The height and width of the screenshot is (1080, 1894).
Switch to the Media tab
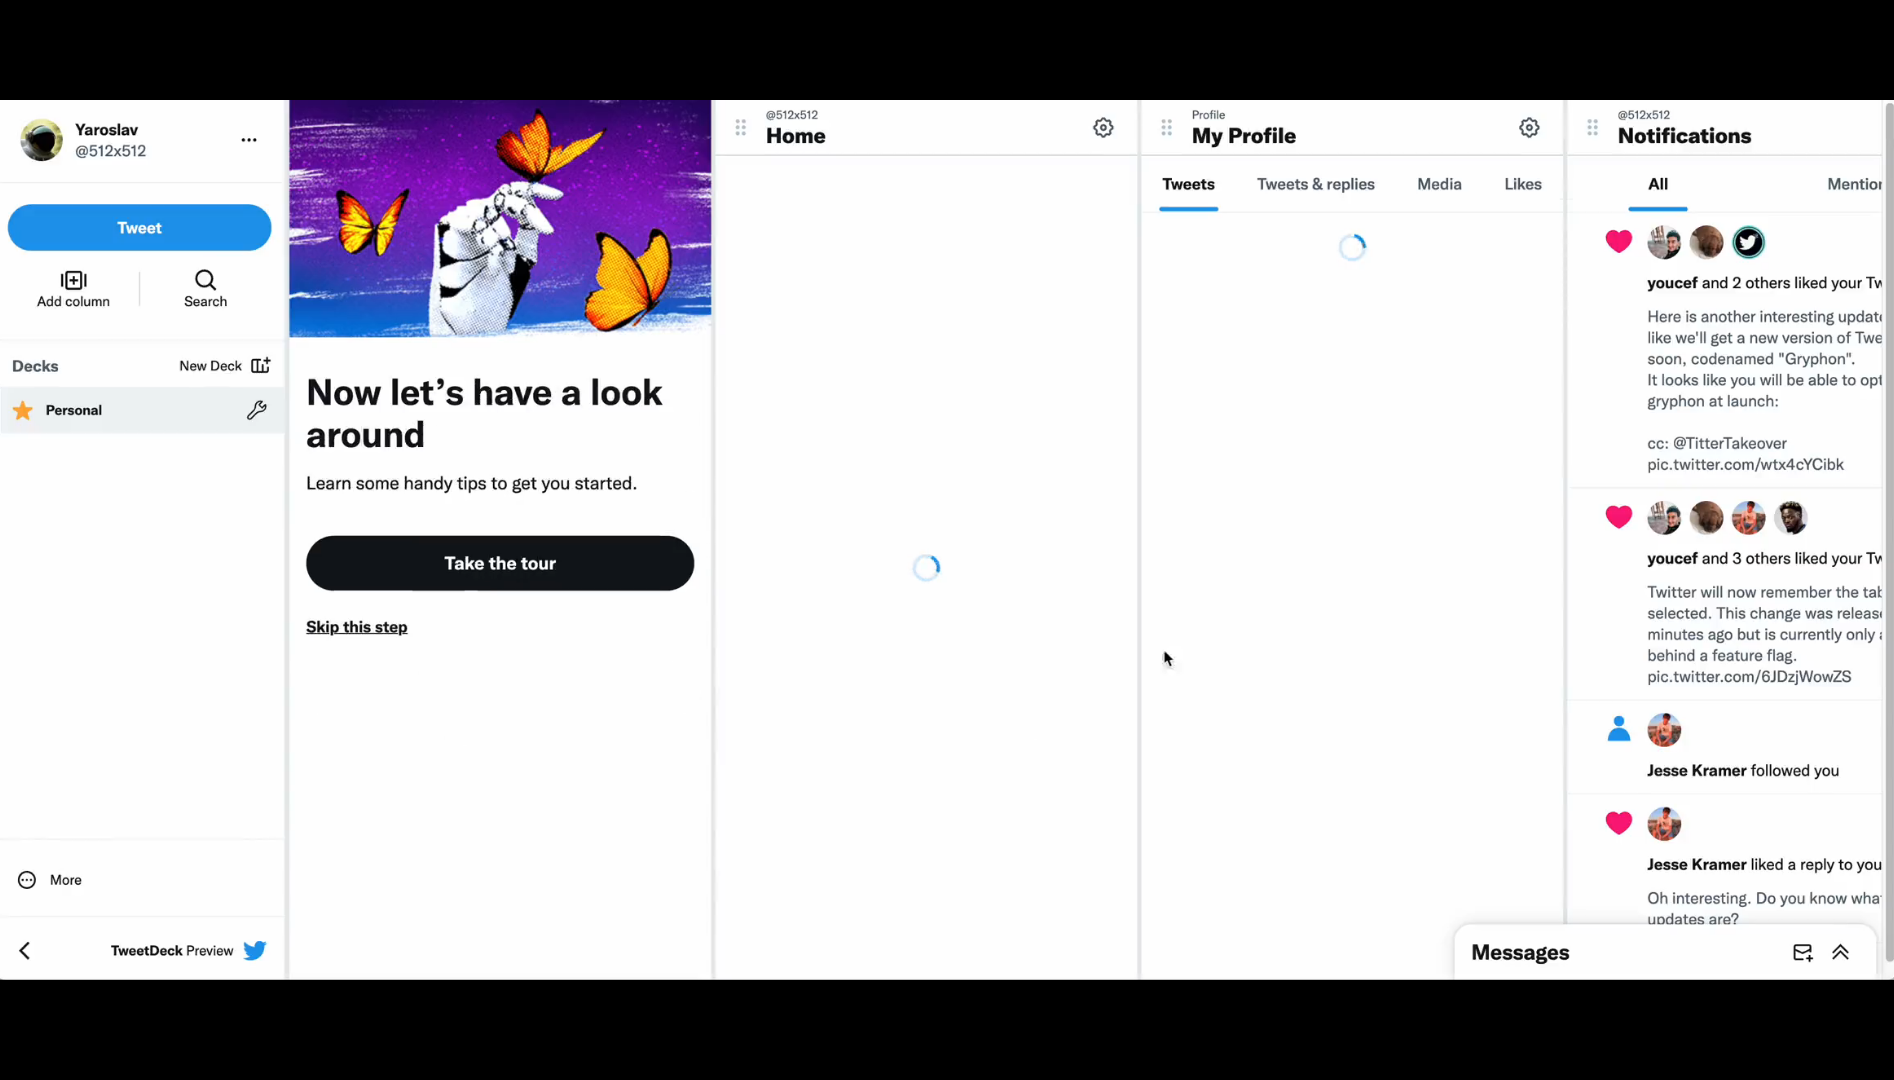(1439, 184)
